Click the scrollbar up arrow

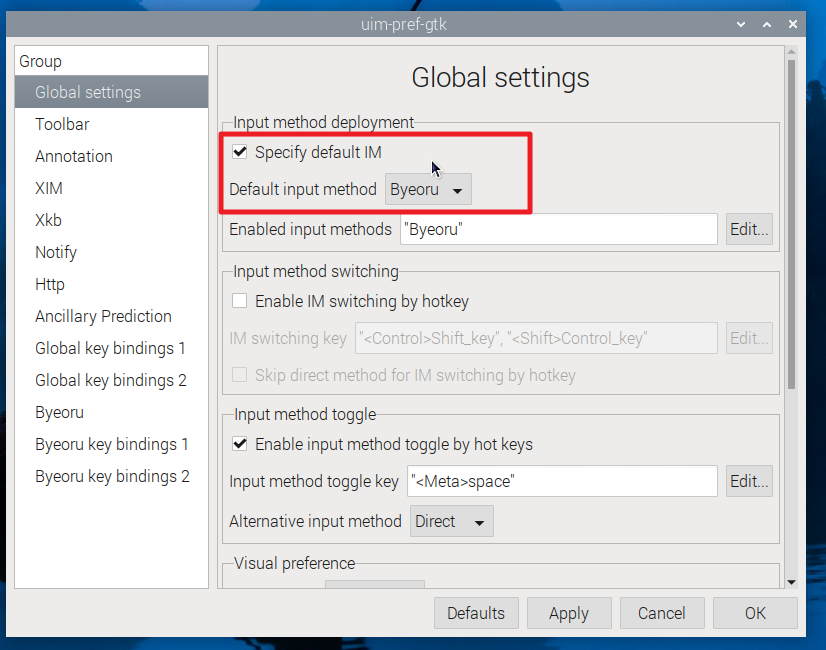tap(791, 52)
